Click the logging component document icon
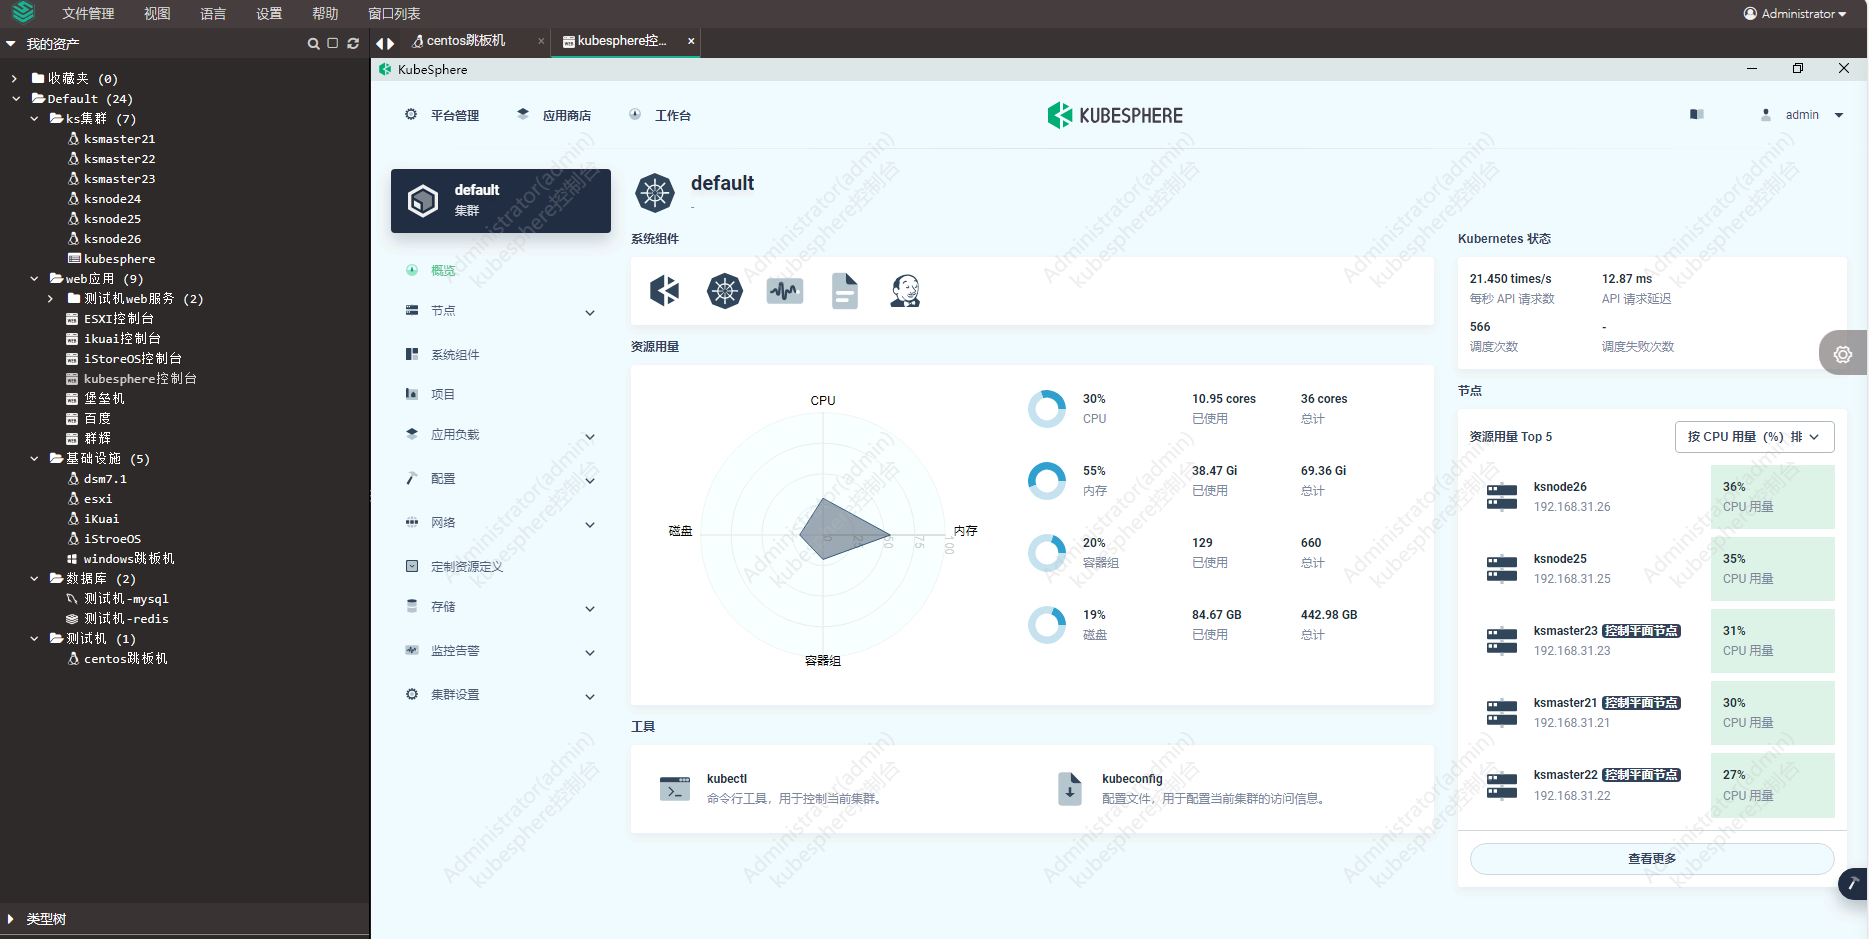This screenshot has width=1869, height=939. [x=845, y=291]
